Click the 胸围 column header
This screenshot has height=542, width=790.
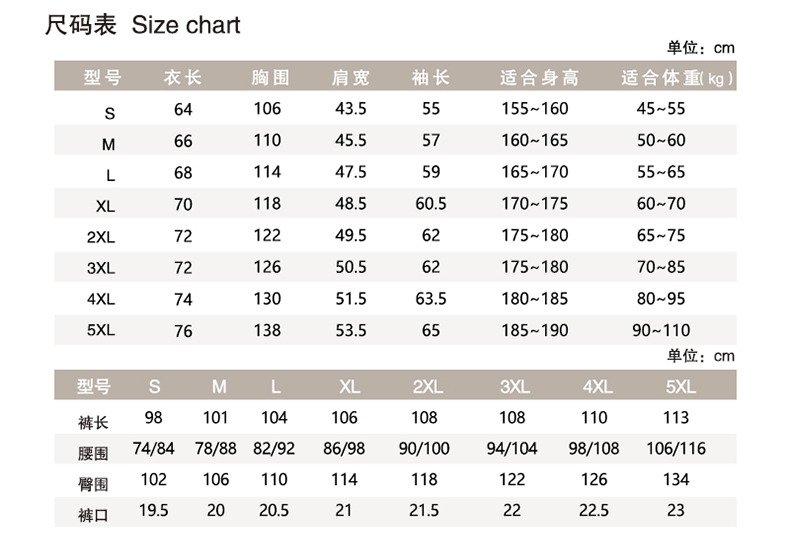[268, 77]
